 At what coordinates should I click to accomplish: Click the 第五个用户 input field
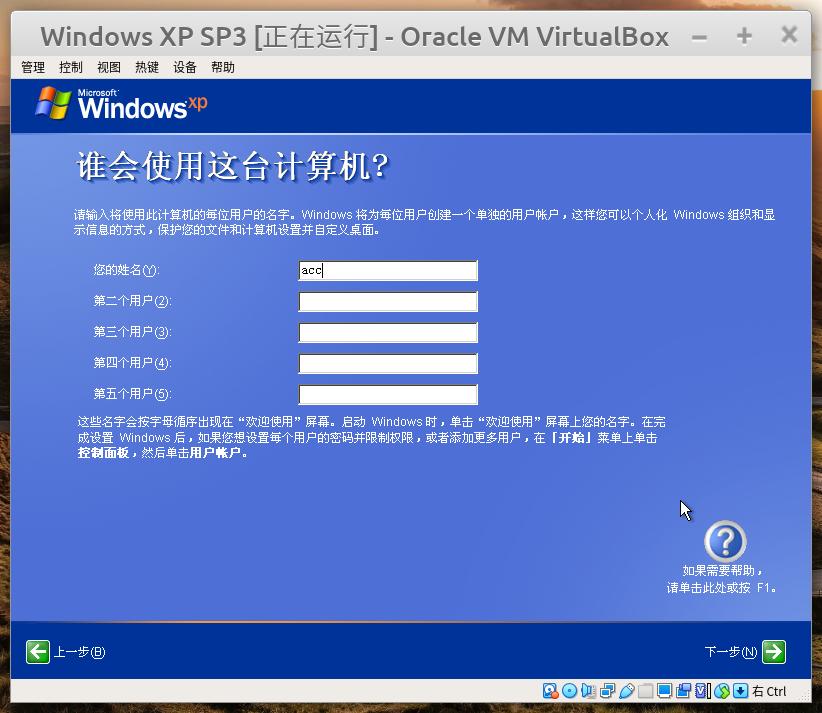(x=388, y=394)
